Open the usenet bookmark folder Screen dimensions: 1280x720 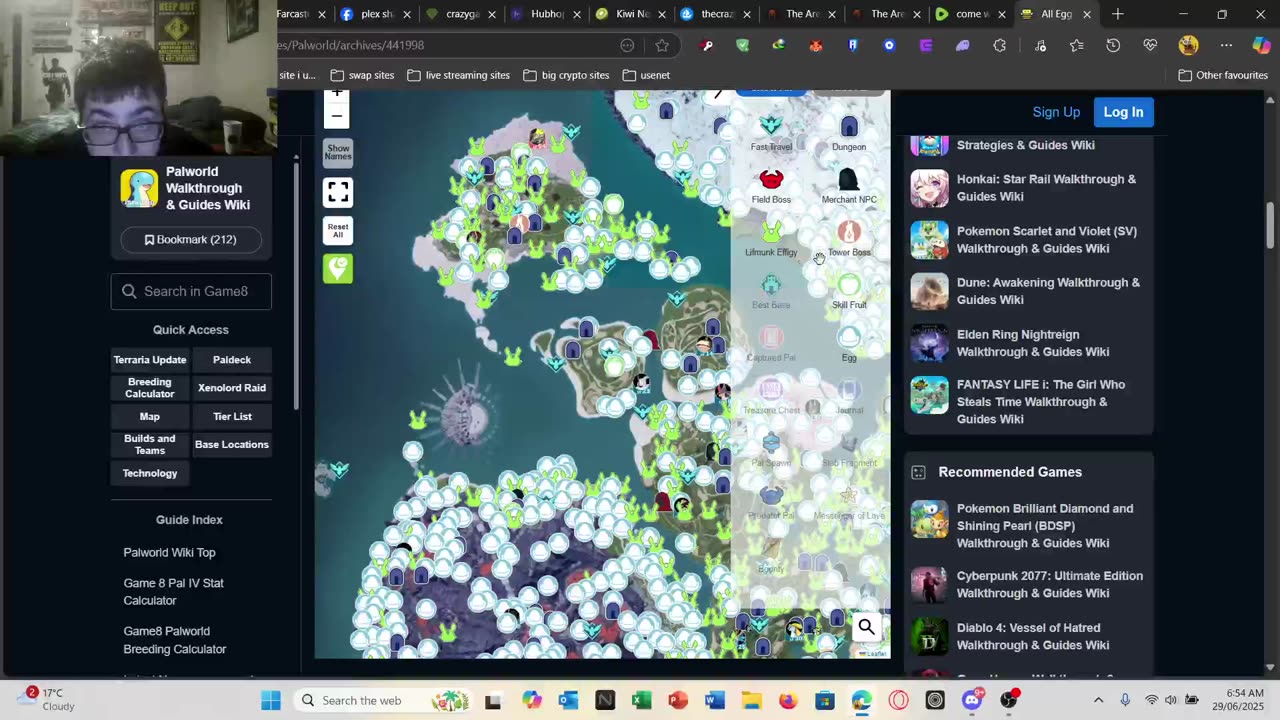pos(646,75)
